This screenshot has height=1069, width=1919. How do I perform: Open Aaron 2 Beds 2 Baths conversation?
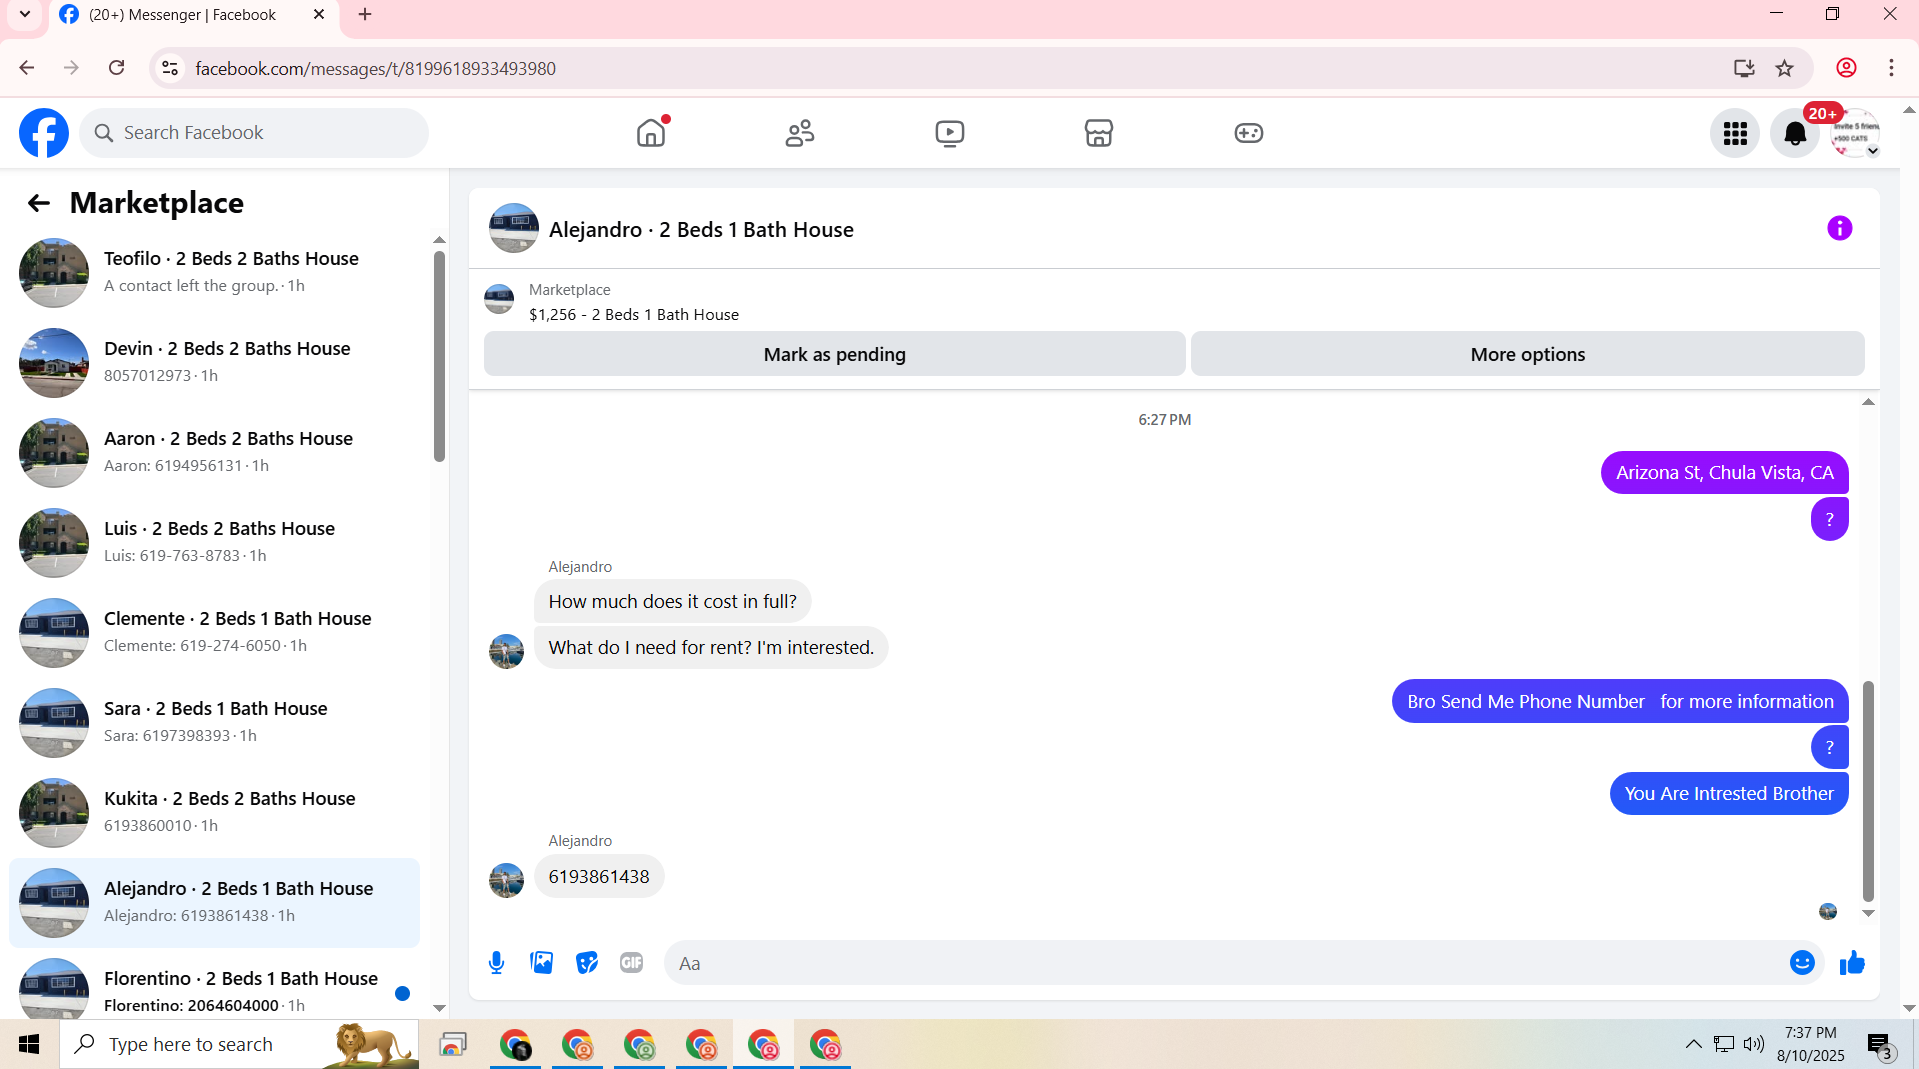click(214, 452)
